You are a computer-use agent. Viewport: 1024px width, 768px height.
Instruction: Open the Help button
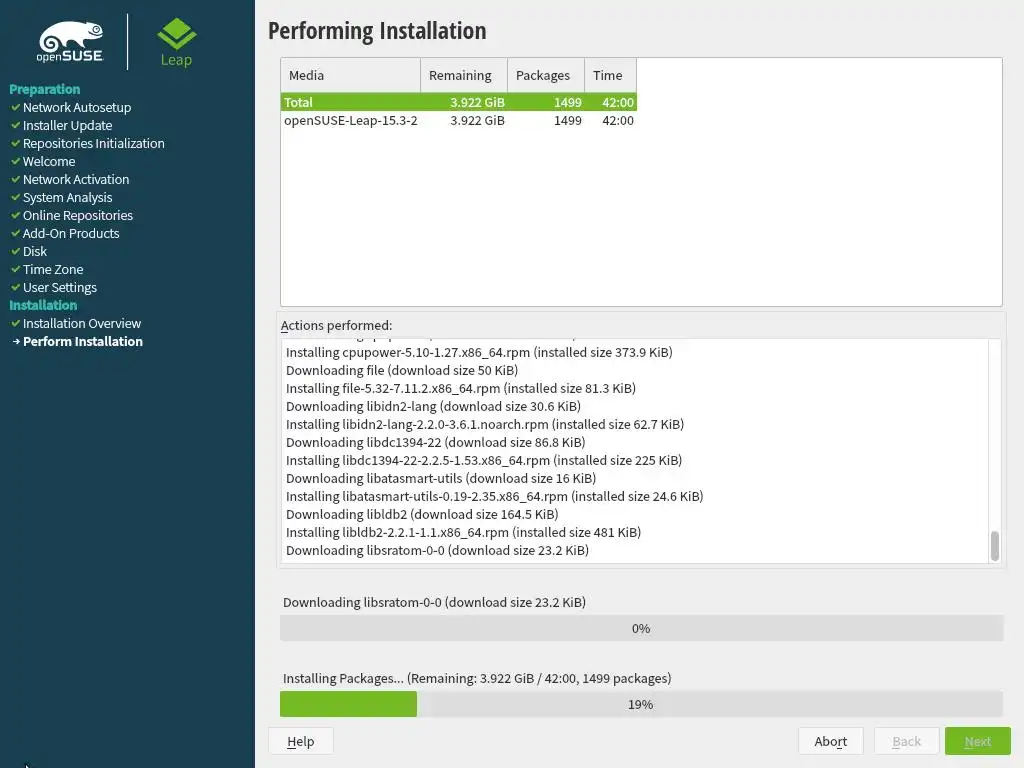[x=300, y=741]
